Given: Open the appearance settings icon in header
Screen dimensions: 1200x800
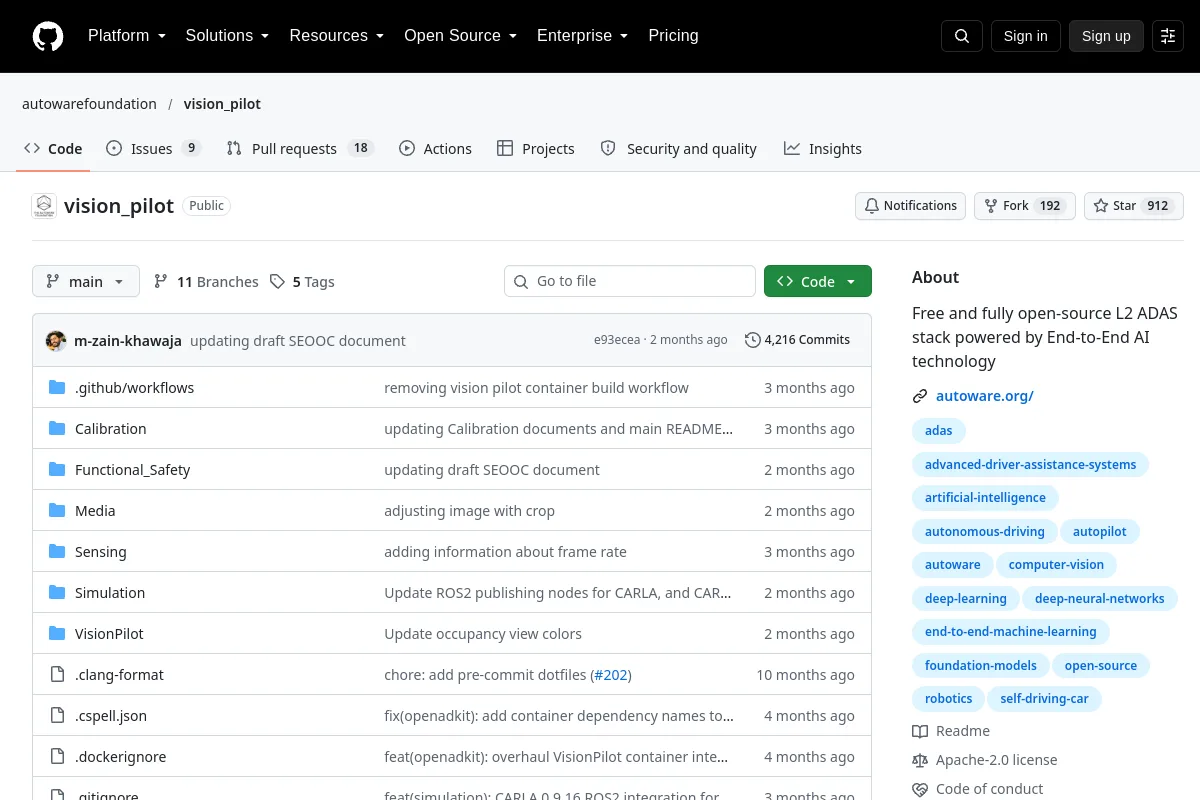Looking at the screenshot, I should [x=1168, y=36].
